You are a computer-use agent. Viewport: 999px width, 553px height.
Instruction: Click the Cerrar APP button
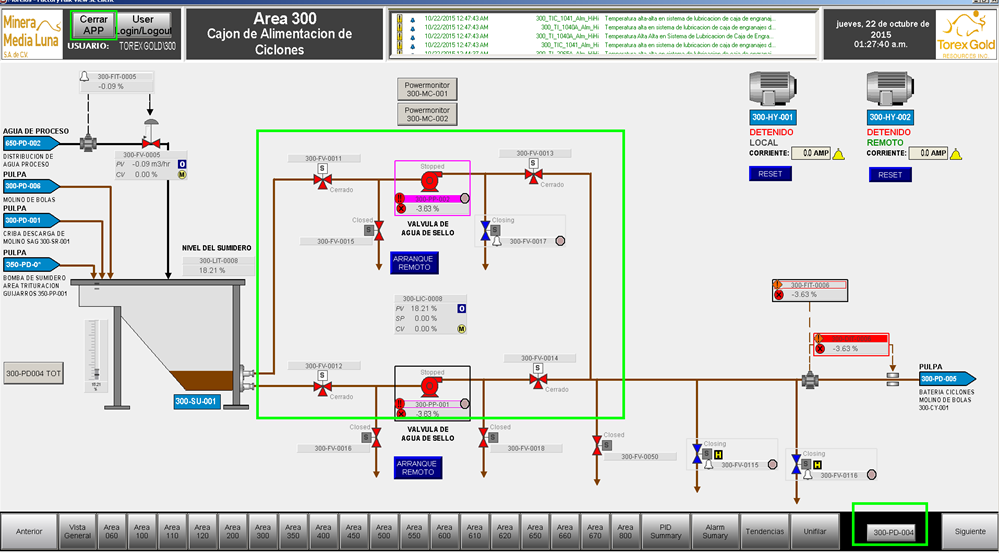tap(93, 25)
